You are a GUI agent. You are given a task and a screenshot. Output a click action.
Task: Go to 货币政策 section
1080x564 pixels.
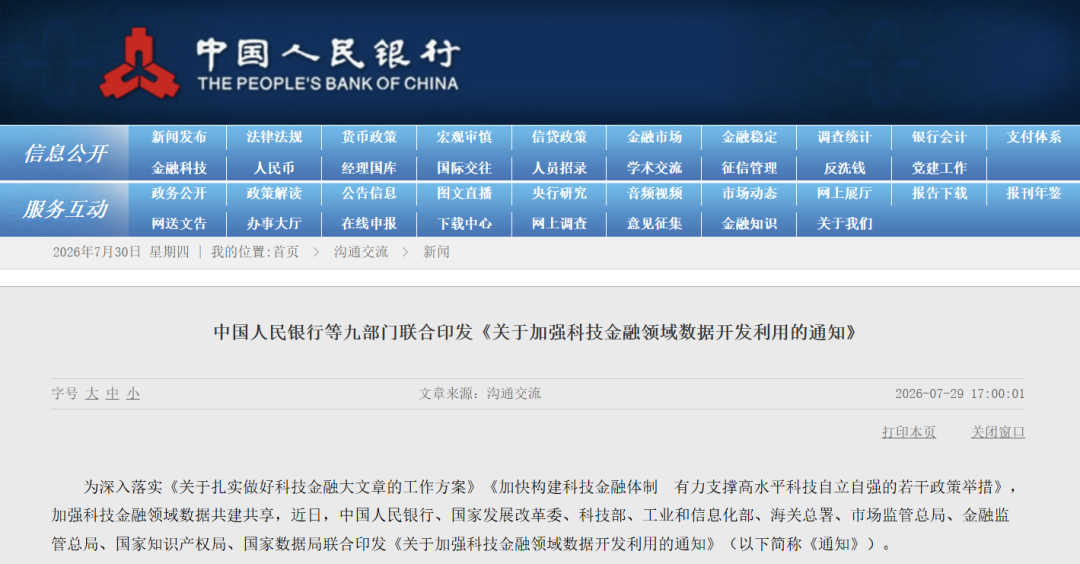click(x=369, y=137)
